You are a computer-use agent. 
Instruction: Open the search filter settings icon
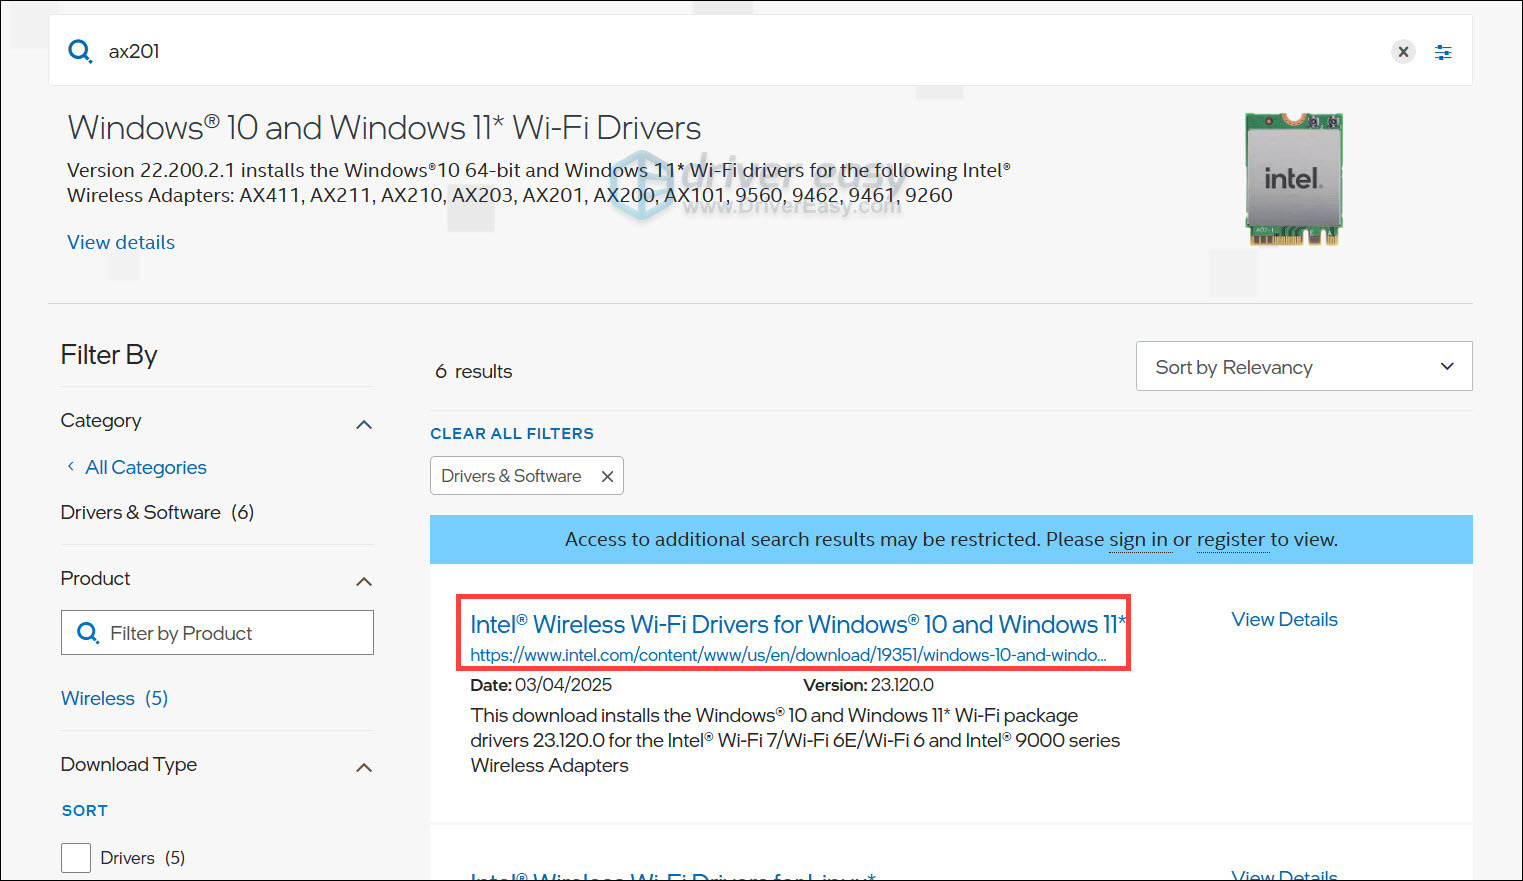coord(1443,51)
